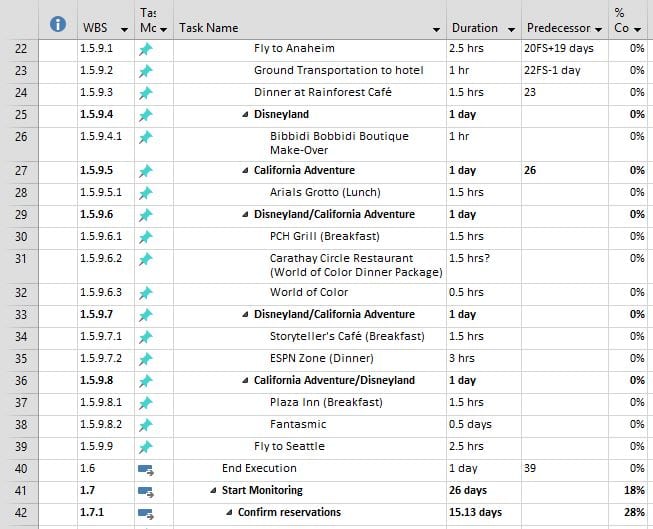Image resolution: width=653 pixels, height=529 pixels.
Task: Click the pin icon for Fly to Seattle
Action: tap(145, 447)
